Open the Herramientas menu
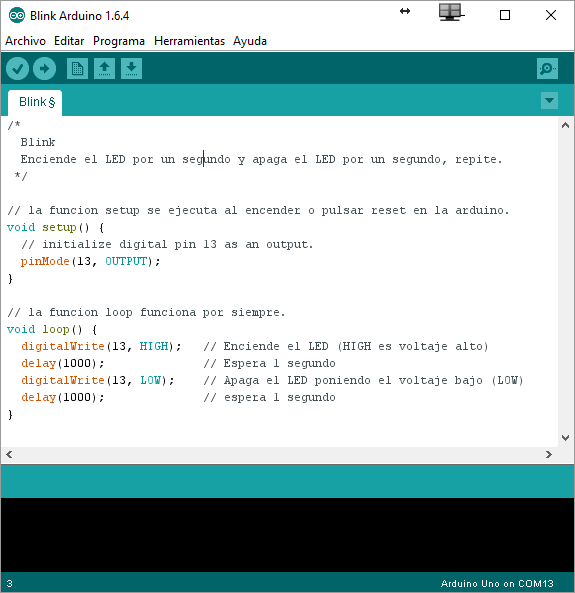This screenshot has height=593, width=575. 189,41
